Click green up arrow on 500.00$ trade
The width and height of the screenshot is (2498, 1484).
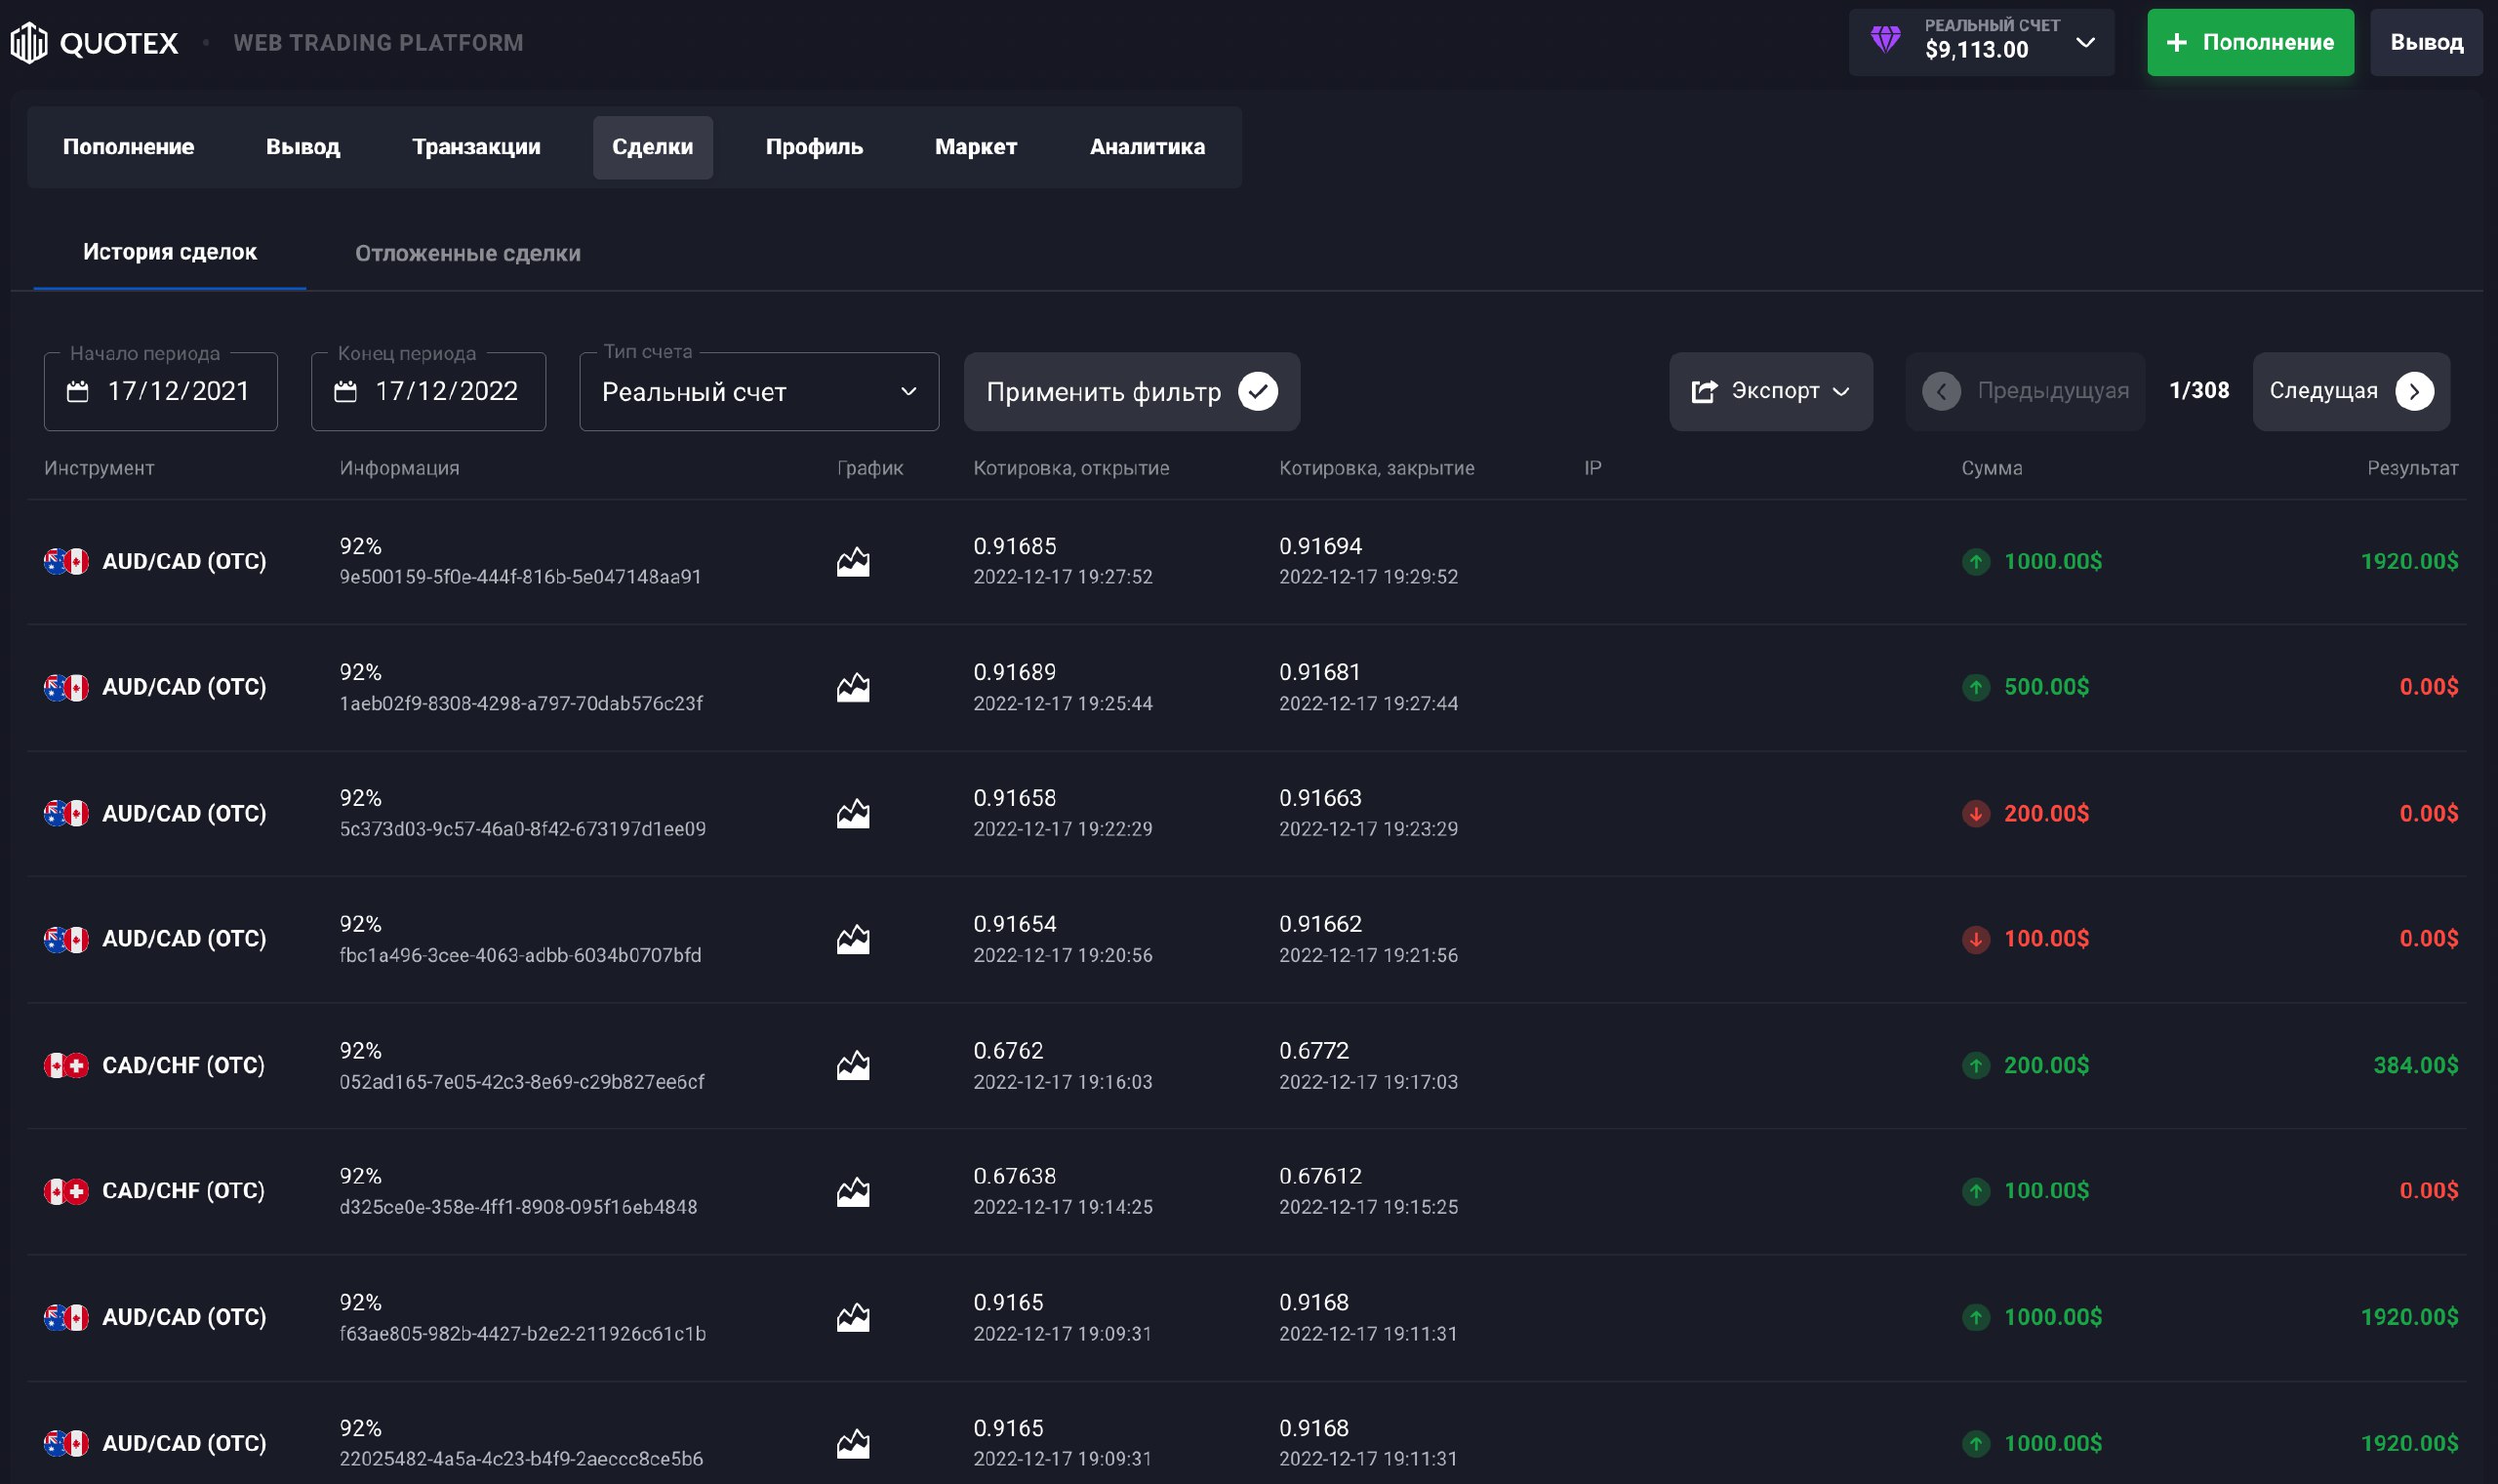pyautogui.click(x=1975, y=687)
